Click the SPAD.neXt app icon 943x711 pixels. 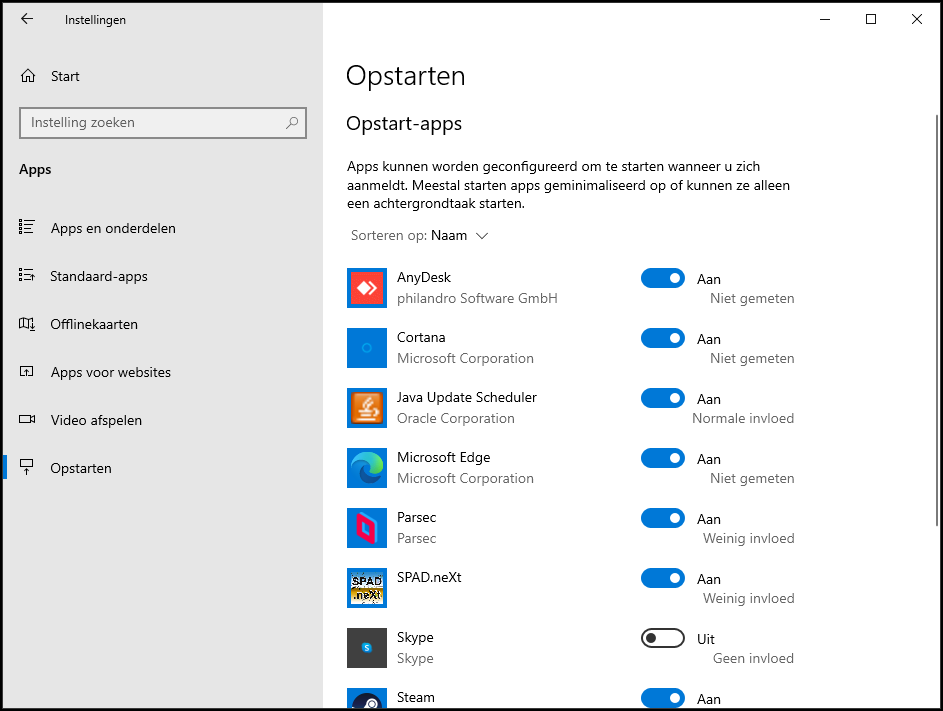coord(367,588)
